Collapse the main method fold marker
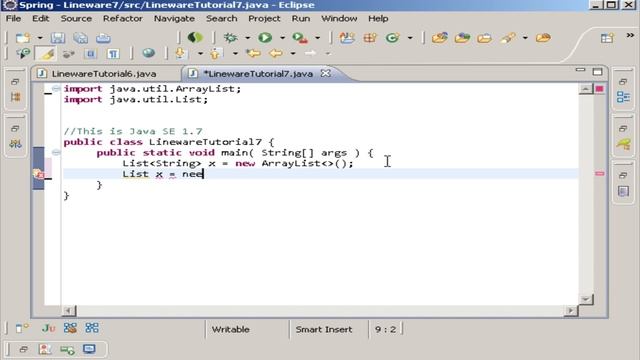This screenshot has height=360, width=640. (56, 152)
